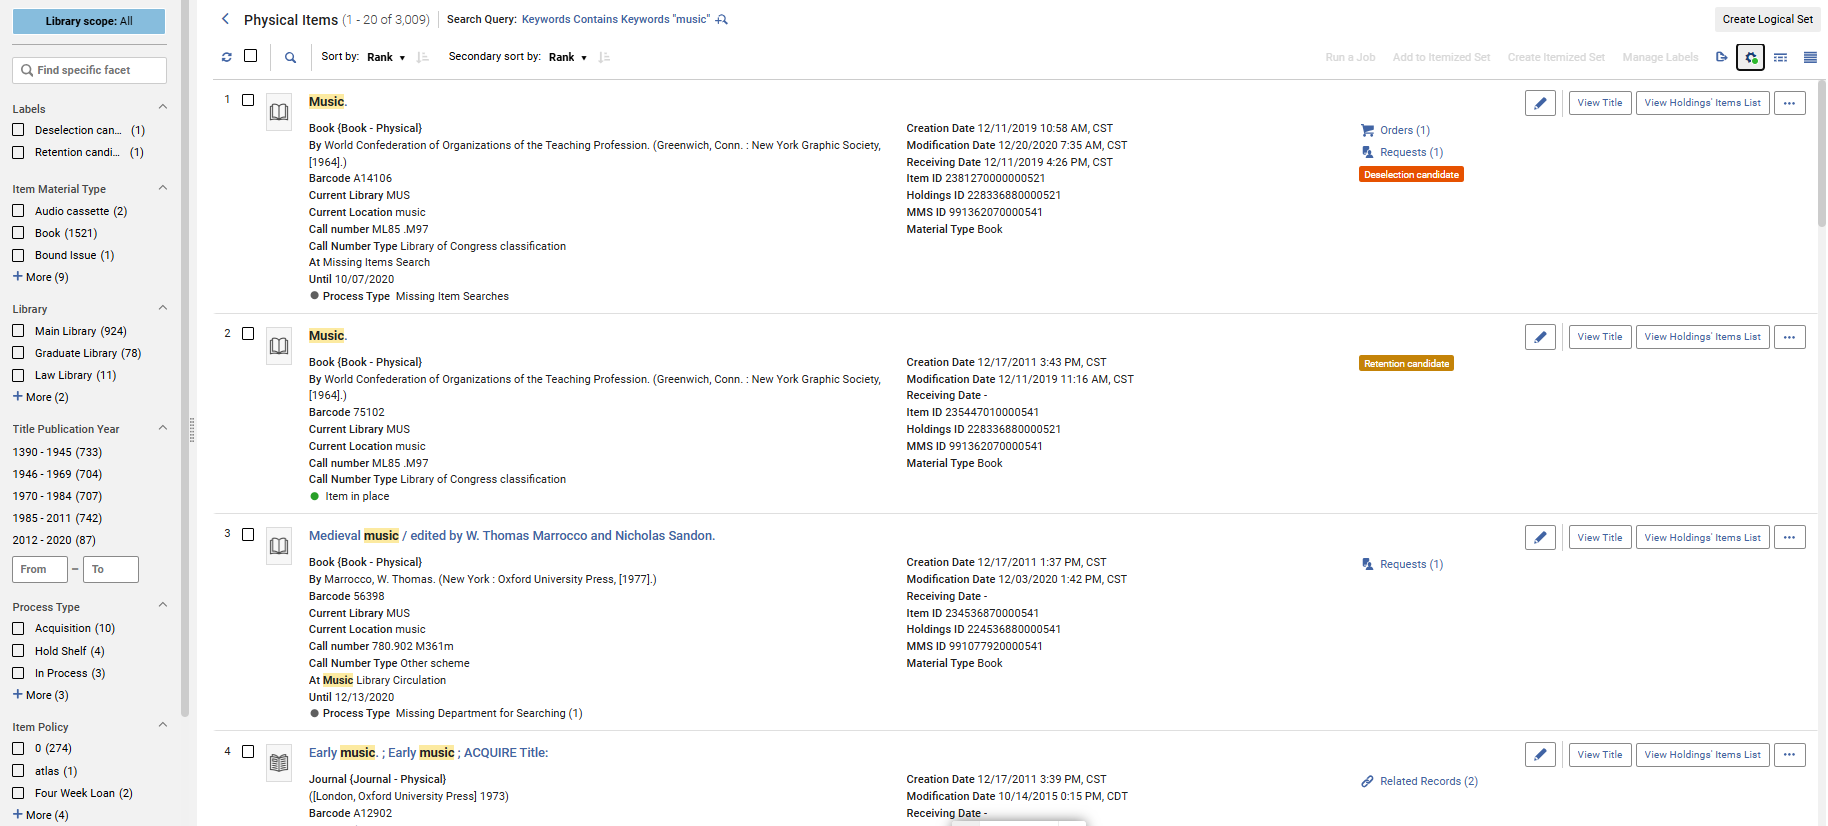Click the back arrow beside Physical Items

[226, 19]
